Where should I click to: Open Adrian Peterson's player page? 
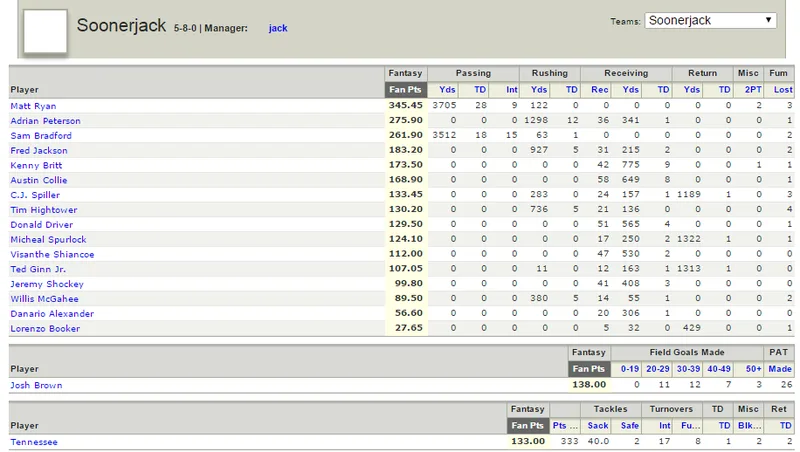tap(45, 121)
